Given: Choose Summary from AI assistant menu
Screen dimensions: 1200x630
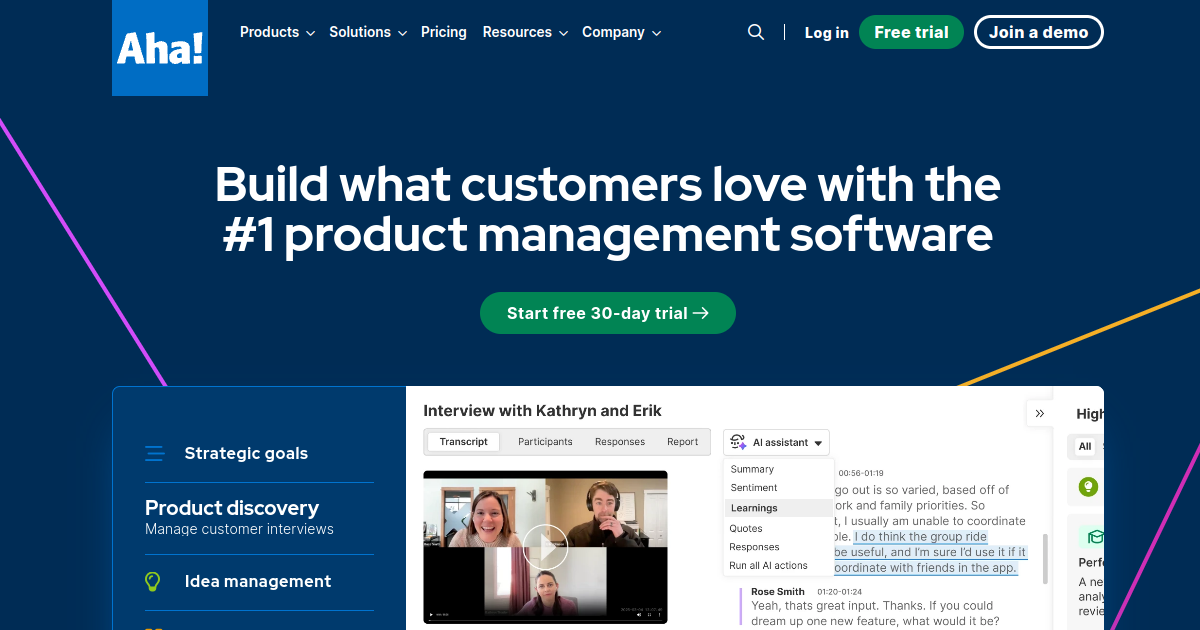Looking at the screenshot, I should point(752,469).
